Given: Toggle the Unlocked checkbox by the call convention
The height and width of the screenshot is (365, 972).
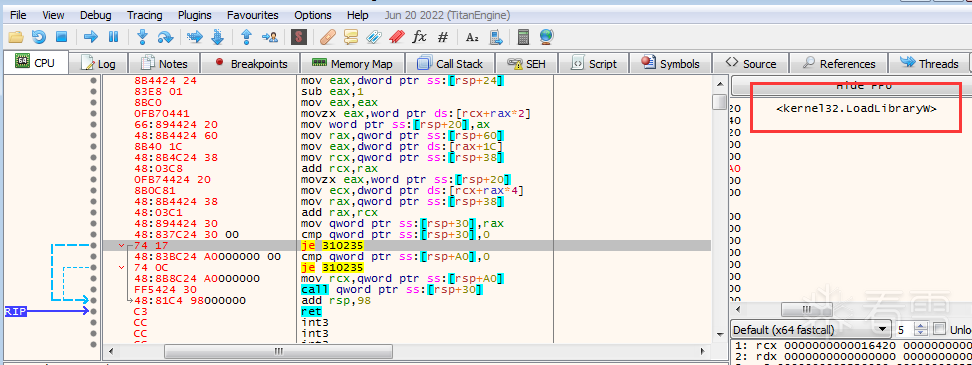Looking at the screenshot, I should pyautogui.click(x=939, y=329).
